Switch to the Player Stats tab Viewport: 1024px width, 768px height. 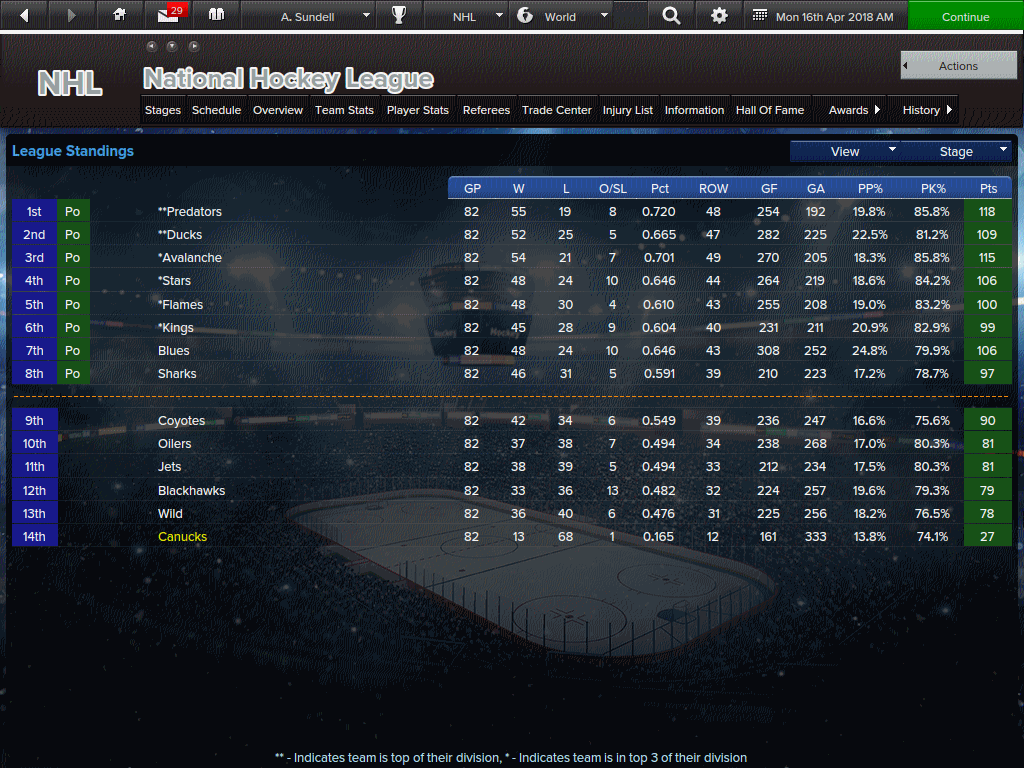point(417,110)
